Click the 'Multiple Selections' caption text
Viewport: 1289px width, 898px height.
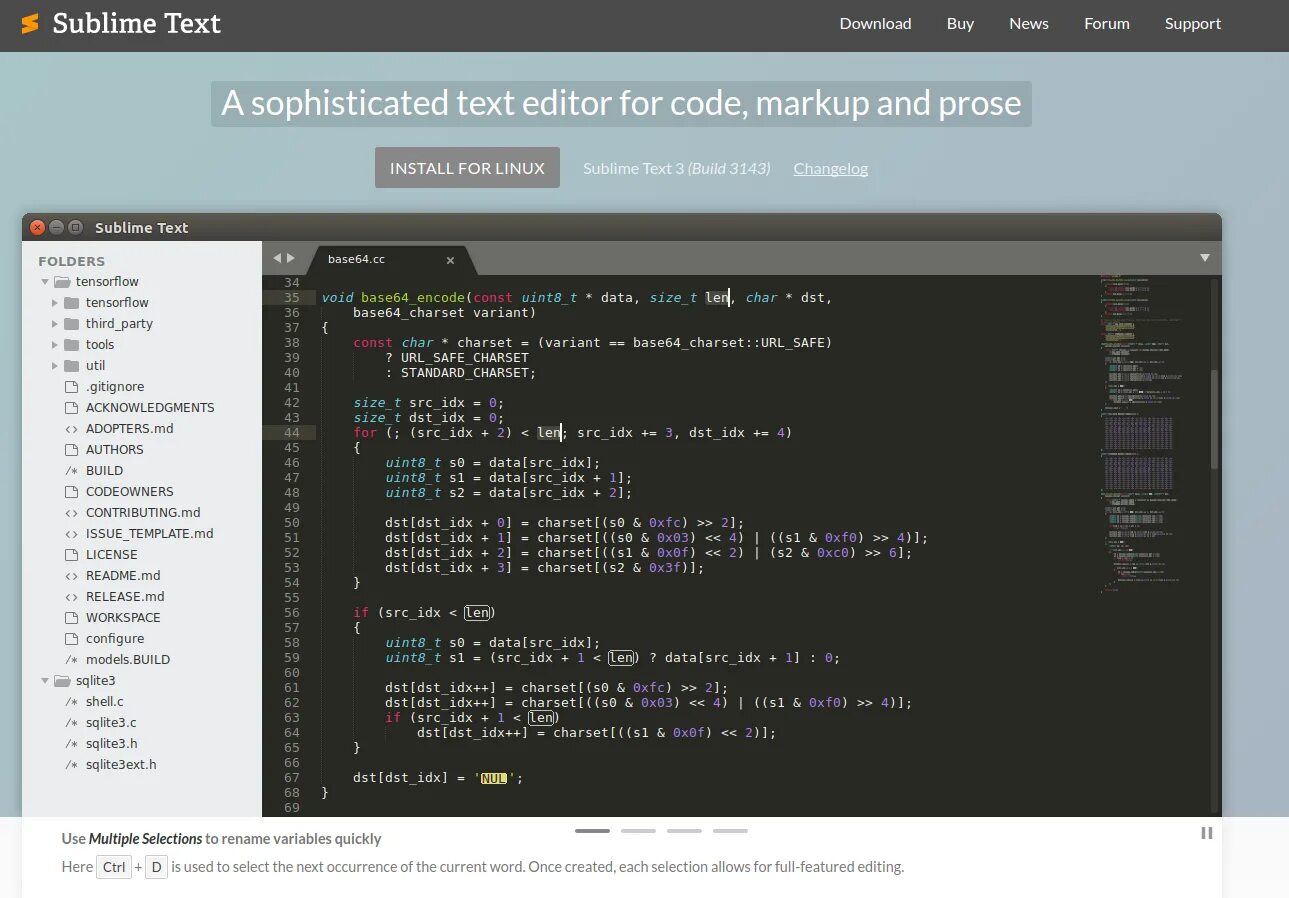[x=145, y=839]
